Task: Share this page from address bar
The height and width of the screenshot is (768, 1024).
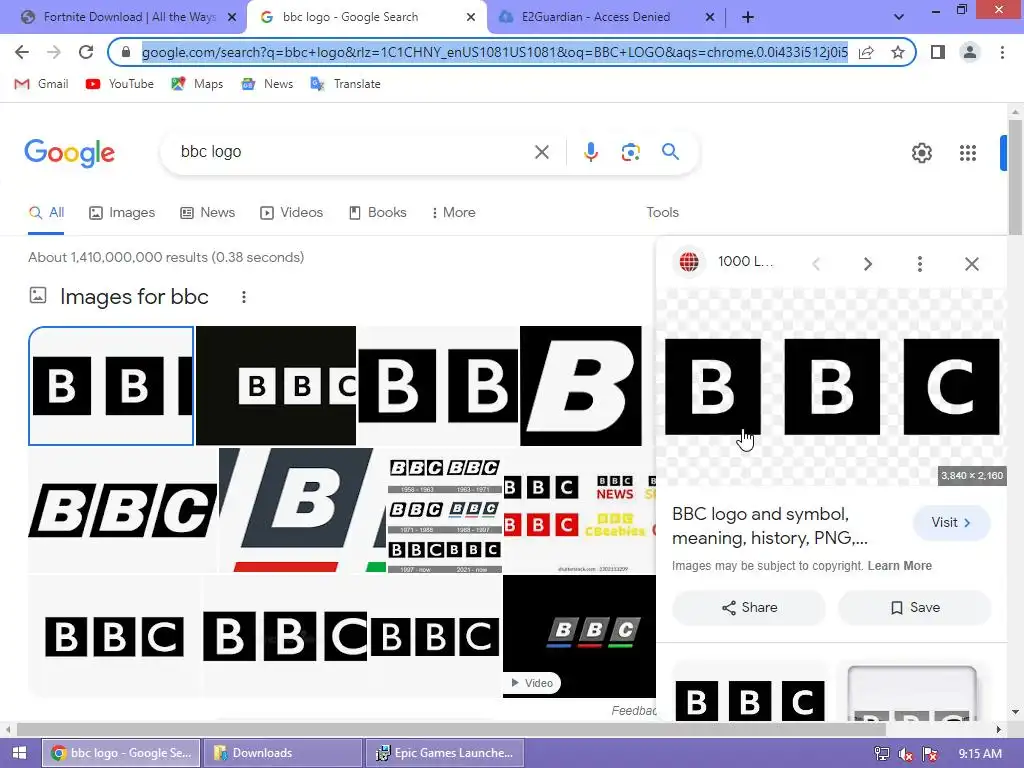Action: (x=866, y=52)
